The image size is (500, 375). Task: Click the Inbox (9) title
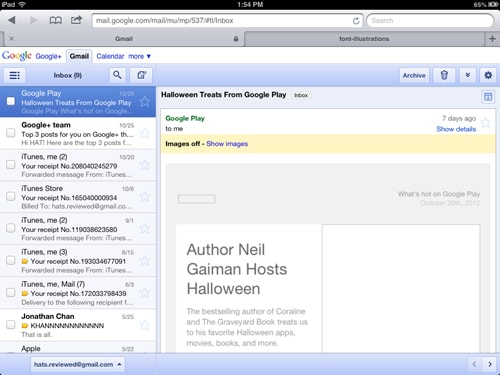tap(68, 75)
